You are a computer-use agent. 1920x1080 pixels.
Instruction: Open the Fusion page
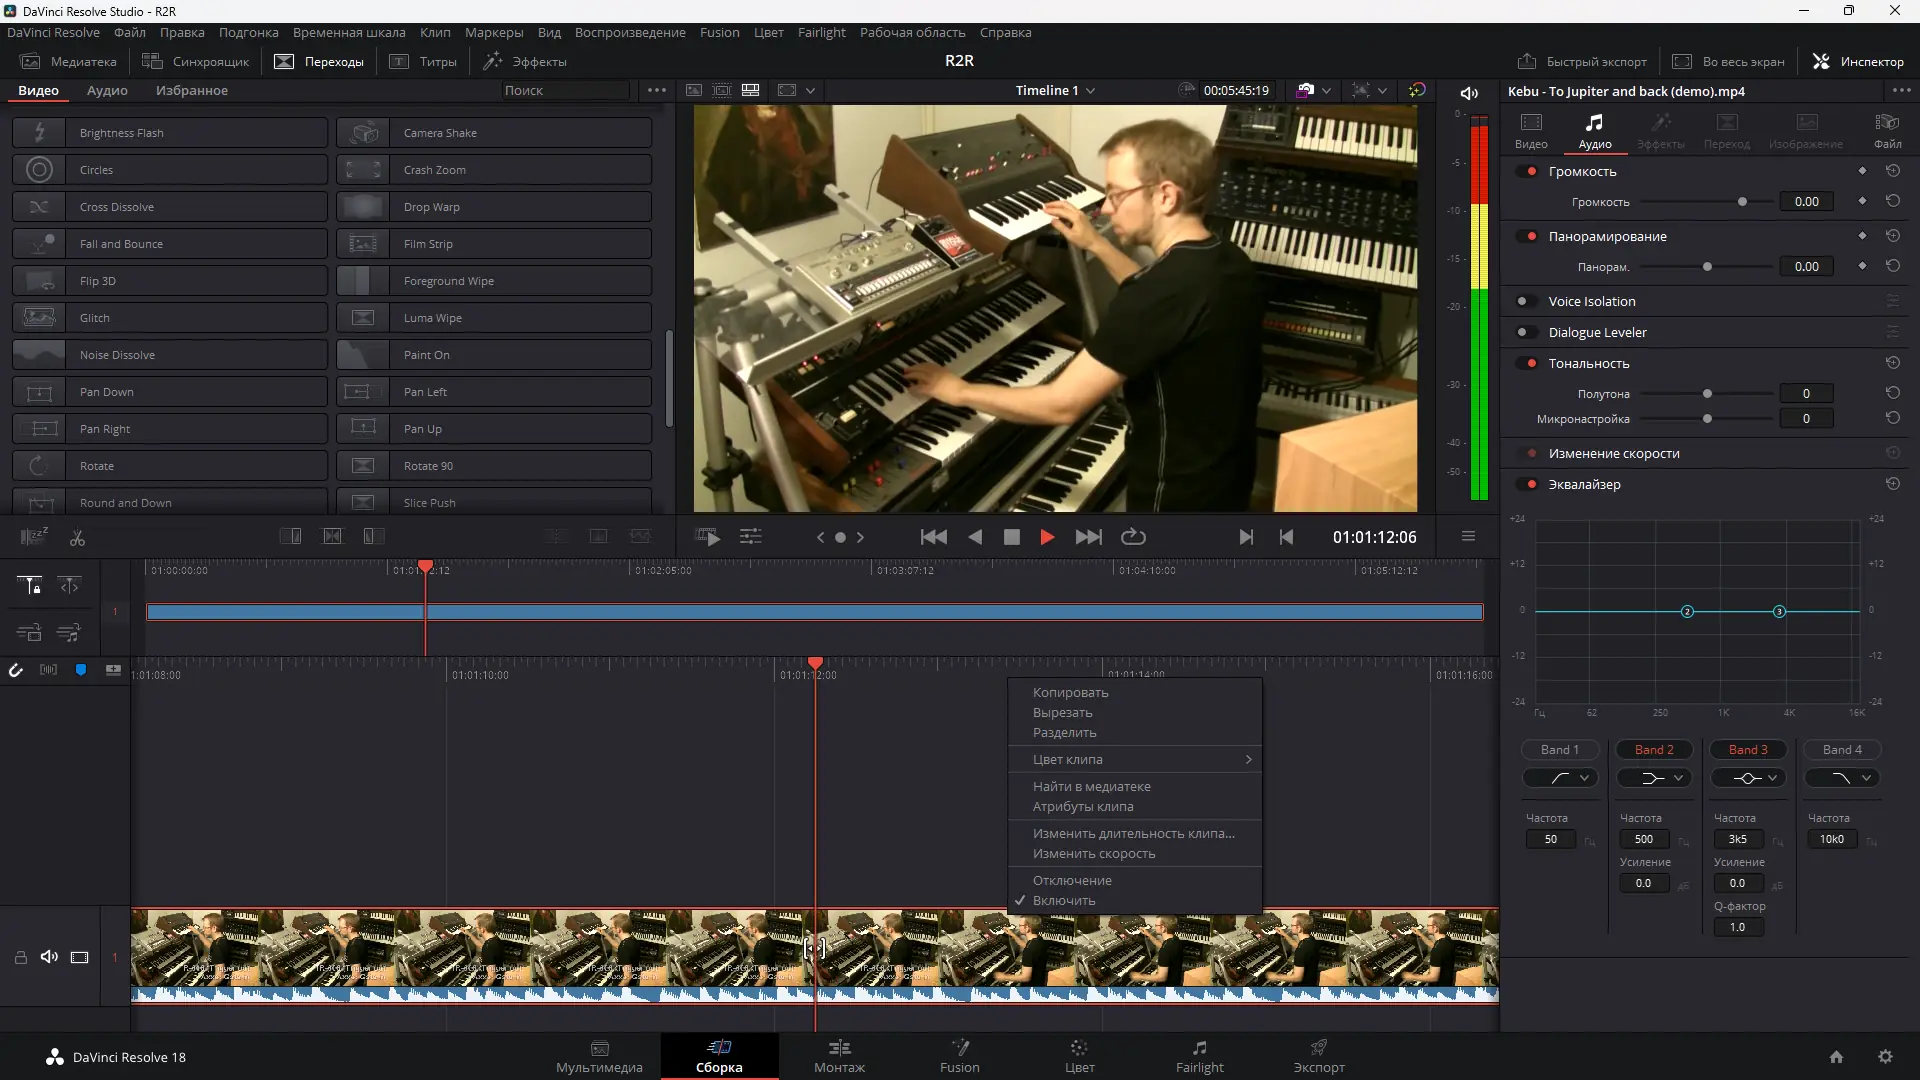[x=959, y=1057]
